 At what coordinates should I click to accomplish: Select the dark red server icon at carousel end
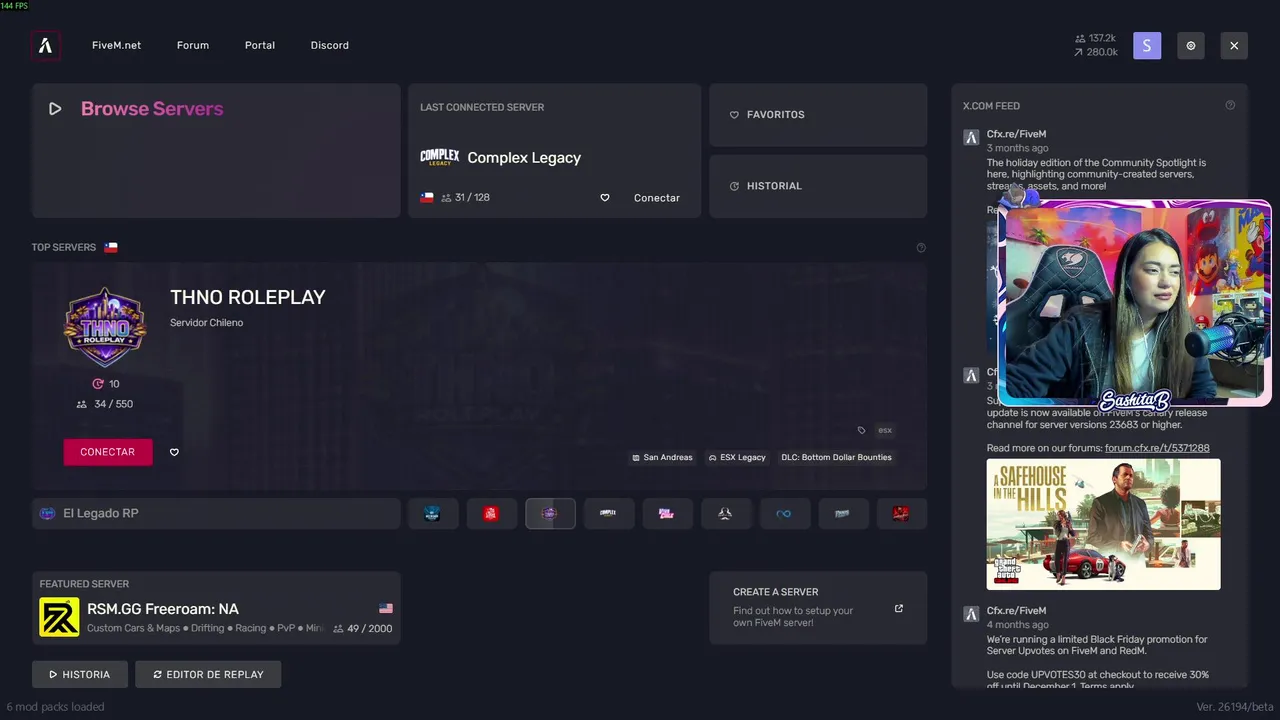point(901,514)
